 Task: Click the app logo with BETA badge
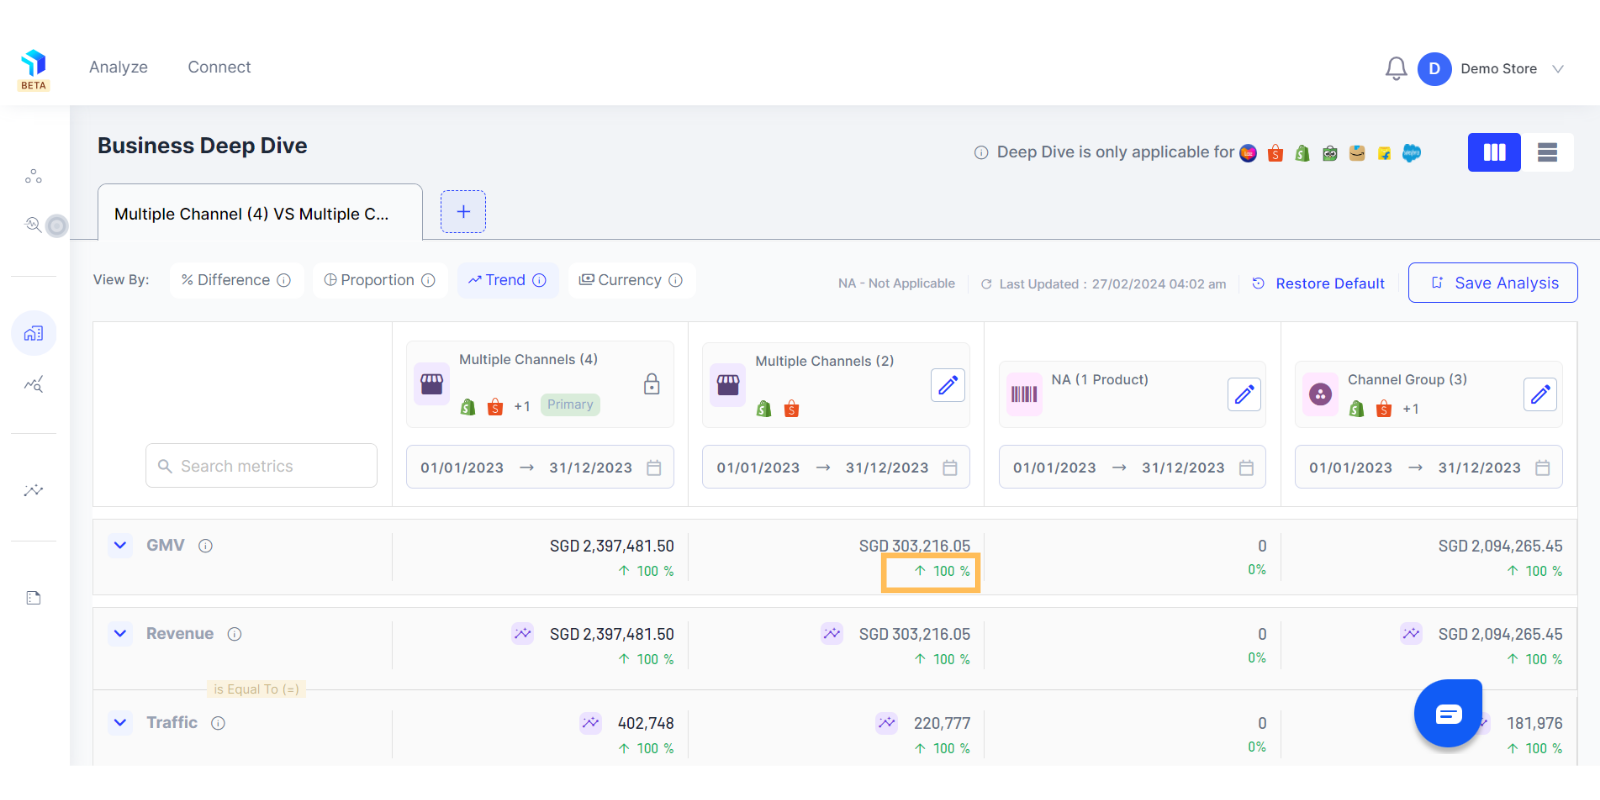click(34, 69)
